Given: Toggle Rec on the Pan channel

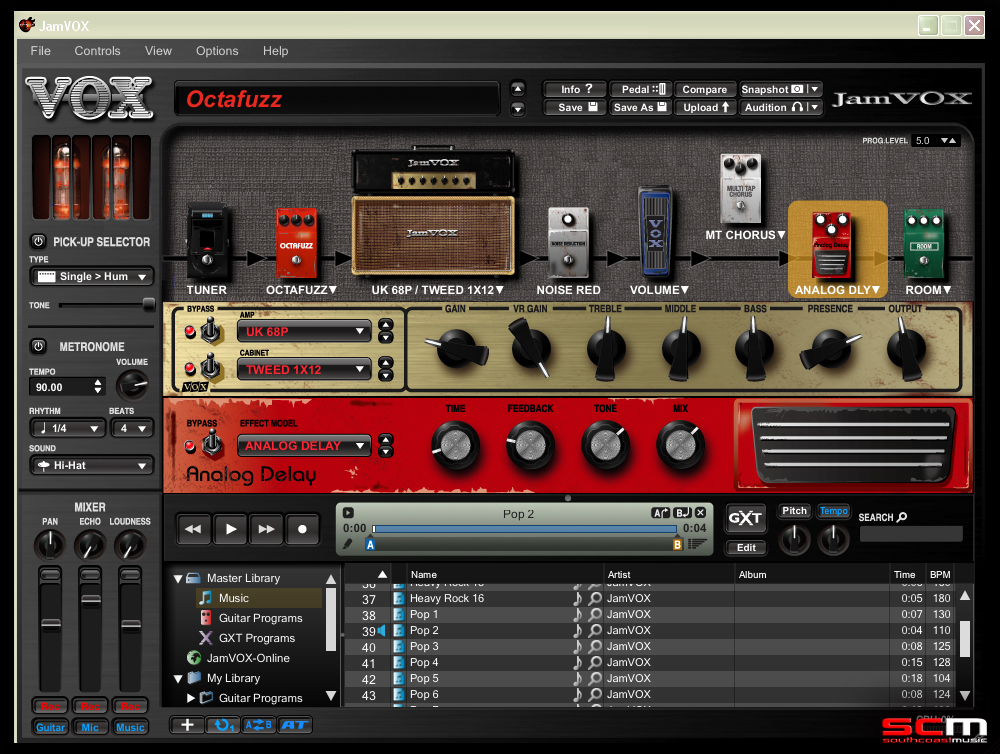Looking at the screenshot, I should pyautogui.click(x=50, y=706).
